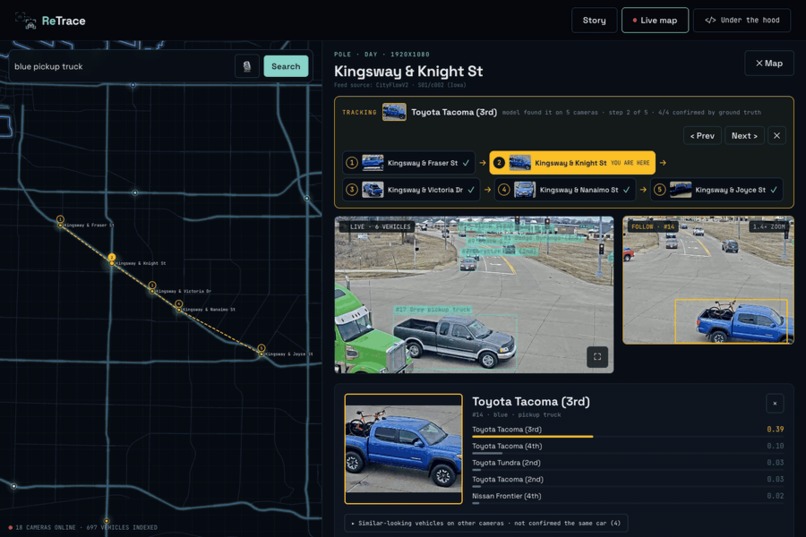The height and width of the screenshot is (537, 806).
Task: Click the #17 grey pickup truck detection label
Action: pyautogui.click(x=432, y=309)
